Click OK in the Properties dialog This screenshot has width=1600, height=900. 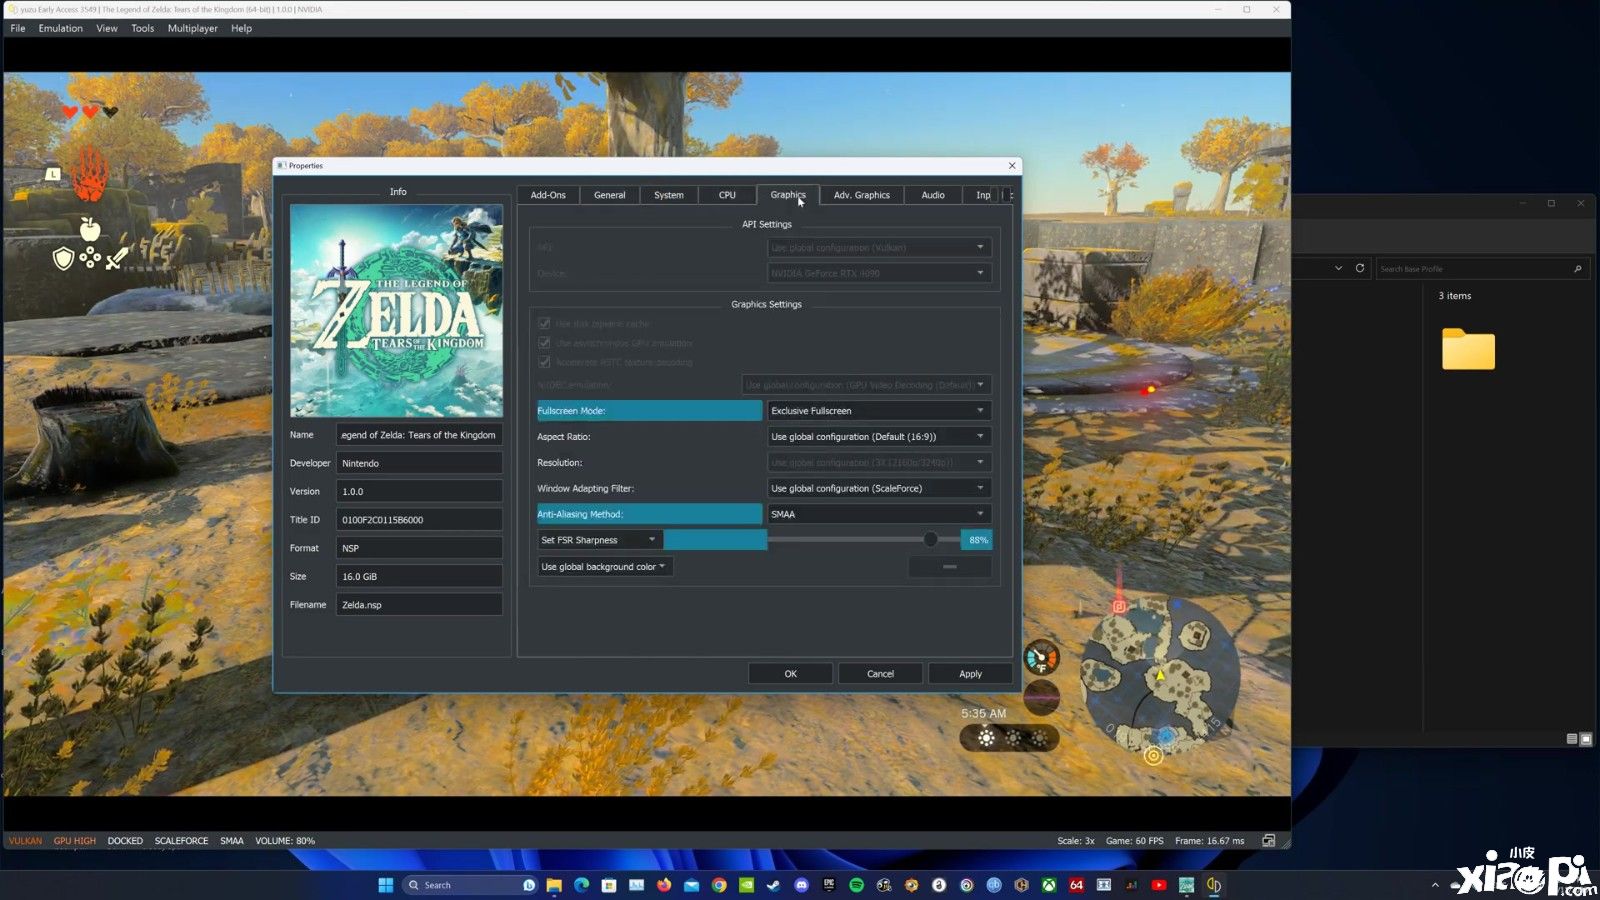pos(790,674)
